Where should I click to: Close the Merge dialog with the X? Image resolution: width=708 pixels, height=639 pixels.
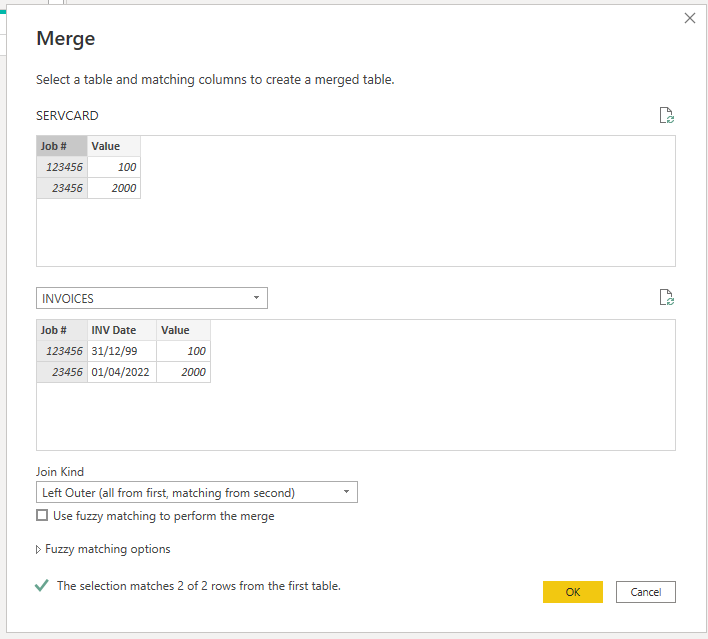[x=689, y=18]
